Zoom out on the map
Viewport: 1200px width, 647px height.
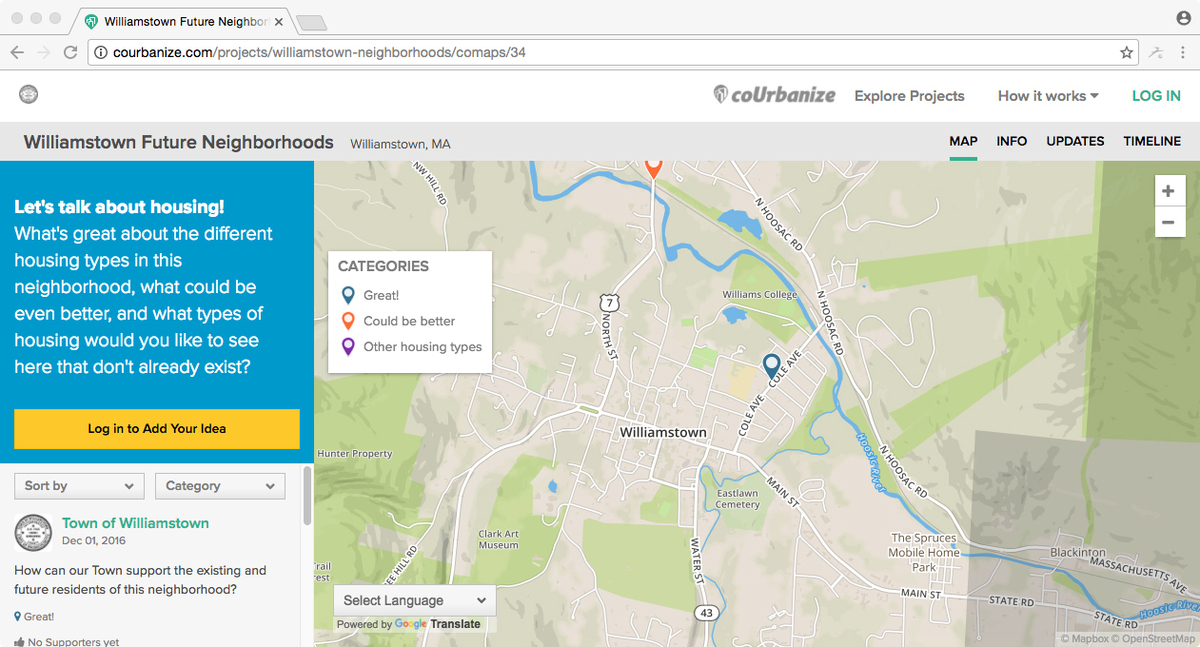tap(1168, 222)
